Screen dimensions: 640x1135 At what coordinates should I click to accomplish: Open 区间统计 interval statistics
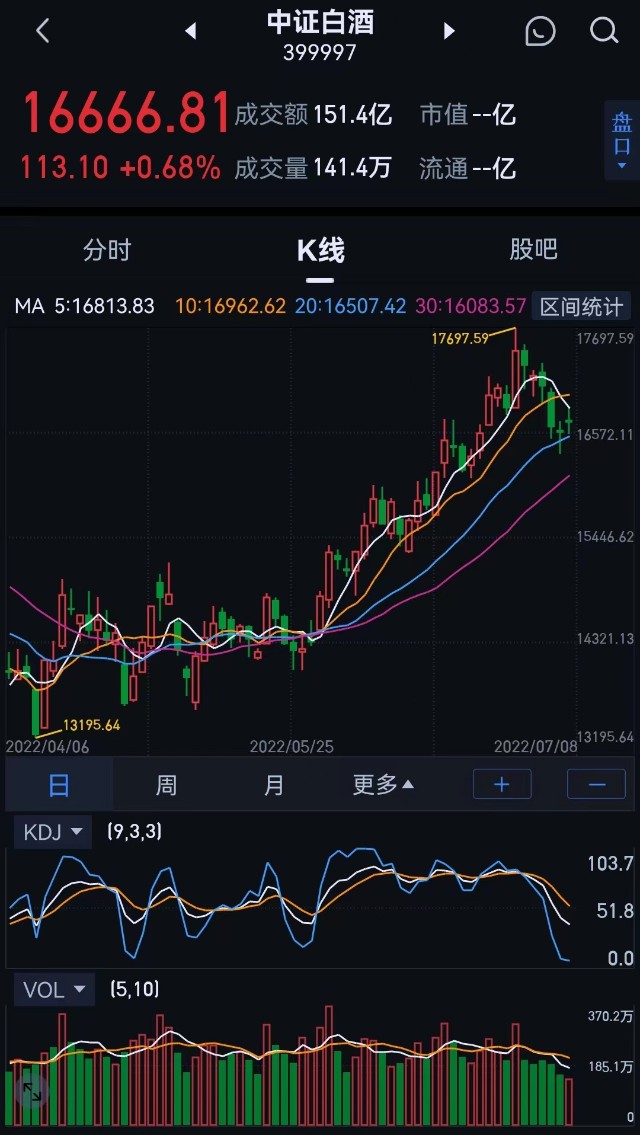581,306
